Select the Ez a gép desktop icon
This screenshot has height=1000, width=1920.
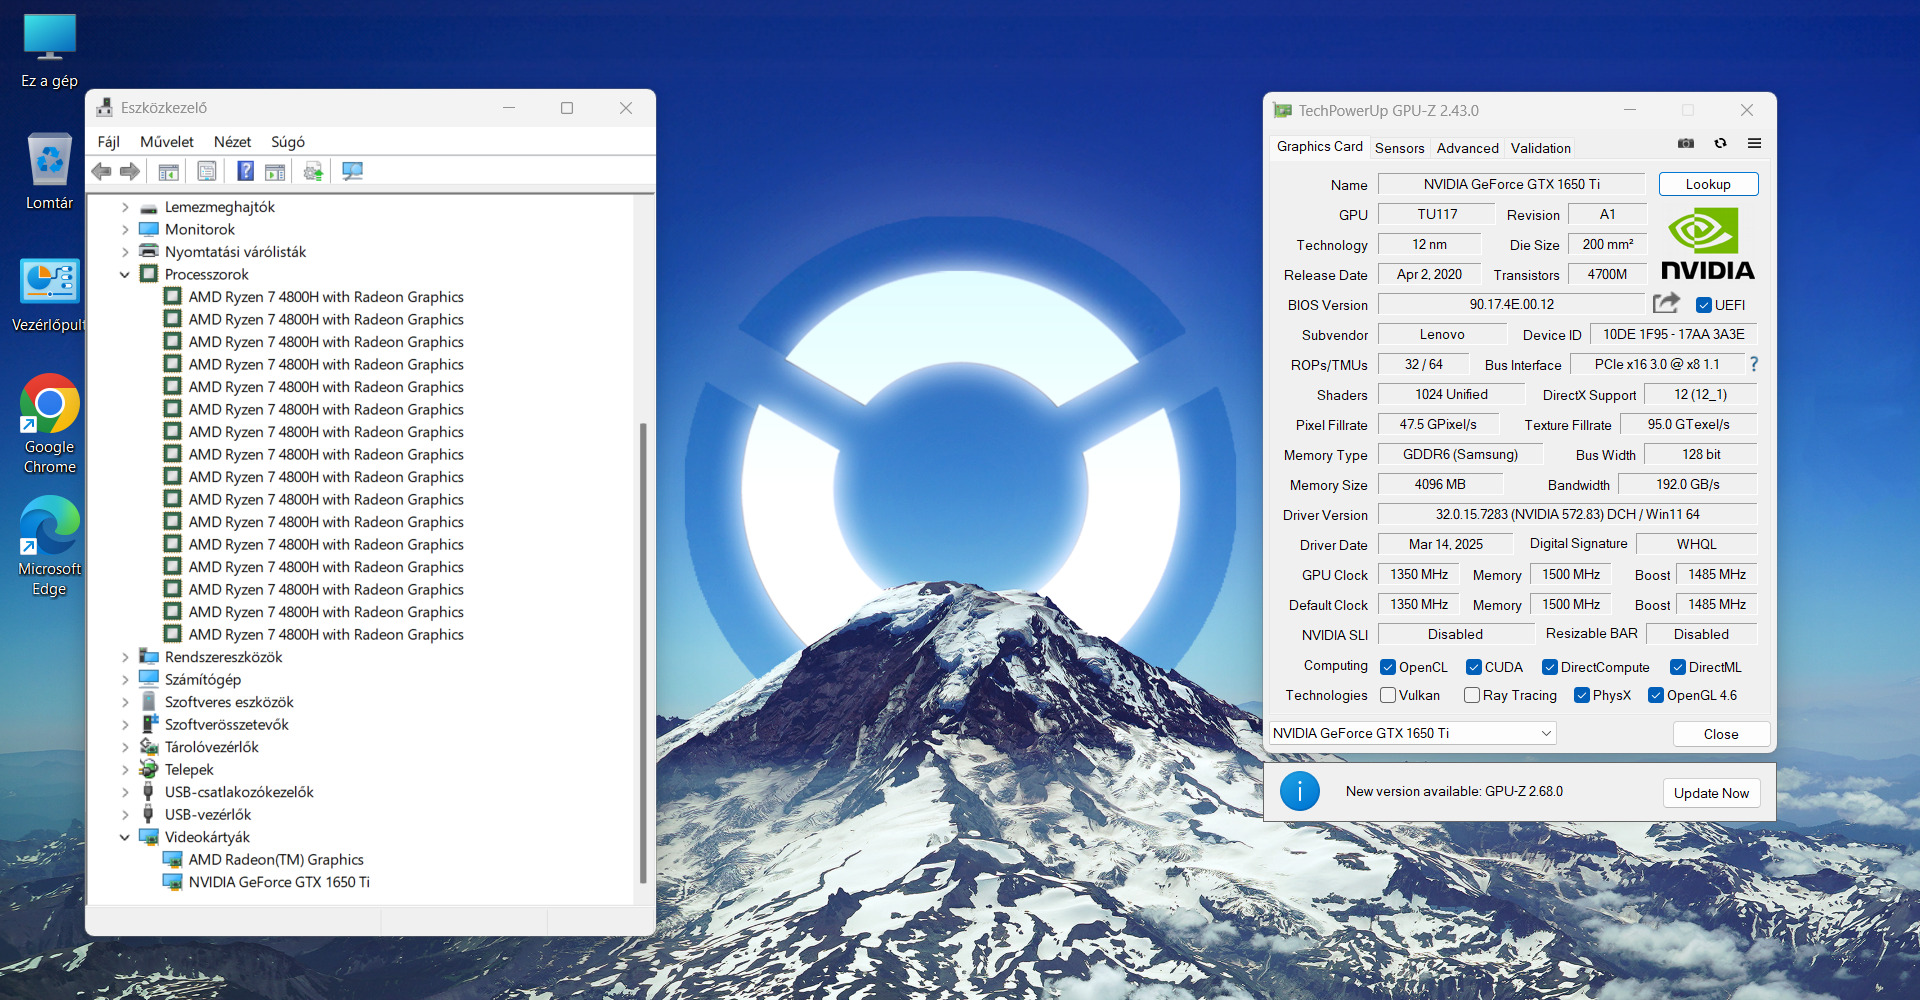coord(49,51)
